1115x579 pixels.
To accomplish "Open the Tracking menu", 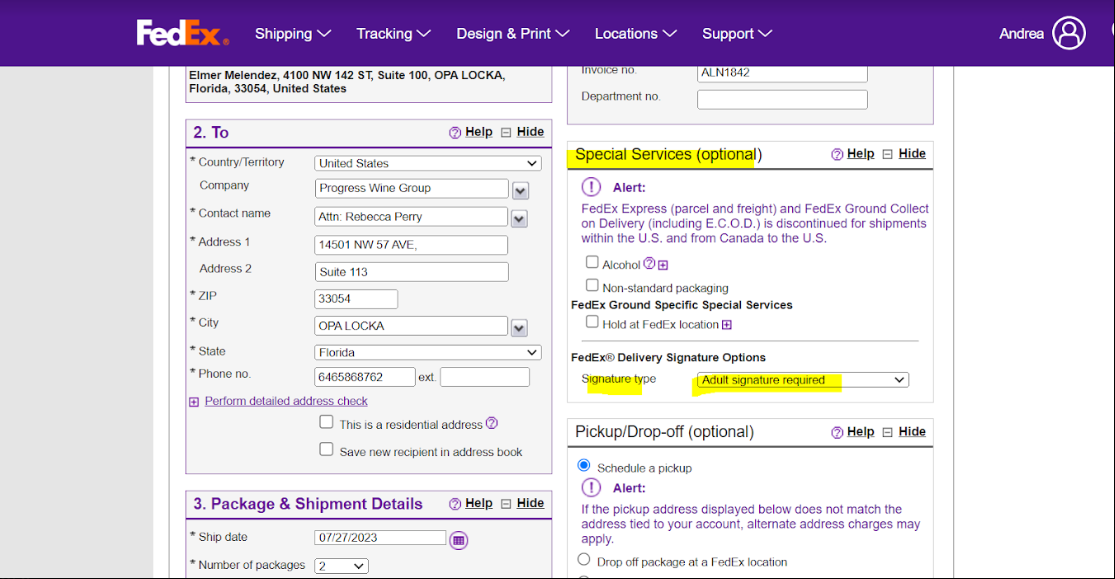I will pos(393,33).
